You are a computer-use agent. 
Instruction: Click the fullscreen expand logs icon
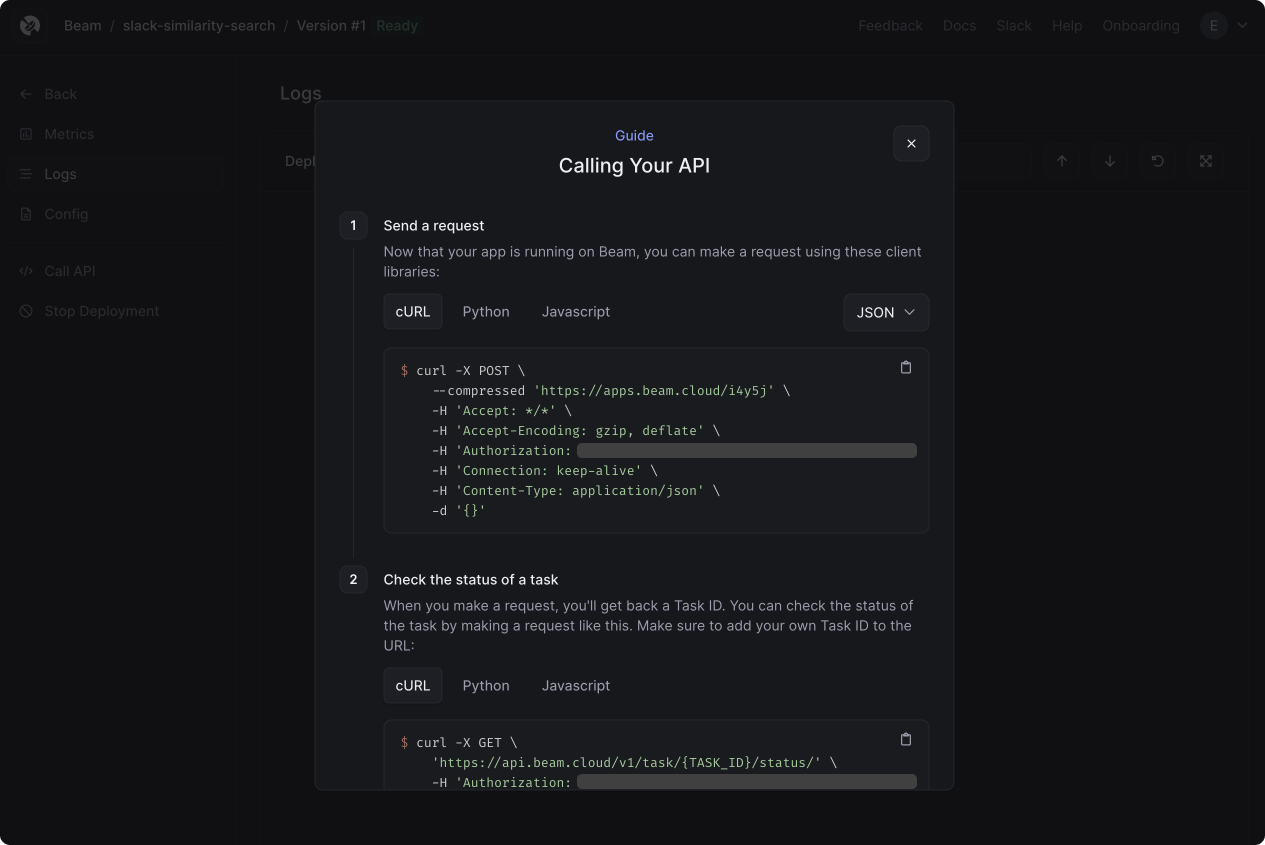coord(1206,161)
